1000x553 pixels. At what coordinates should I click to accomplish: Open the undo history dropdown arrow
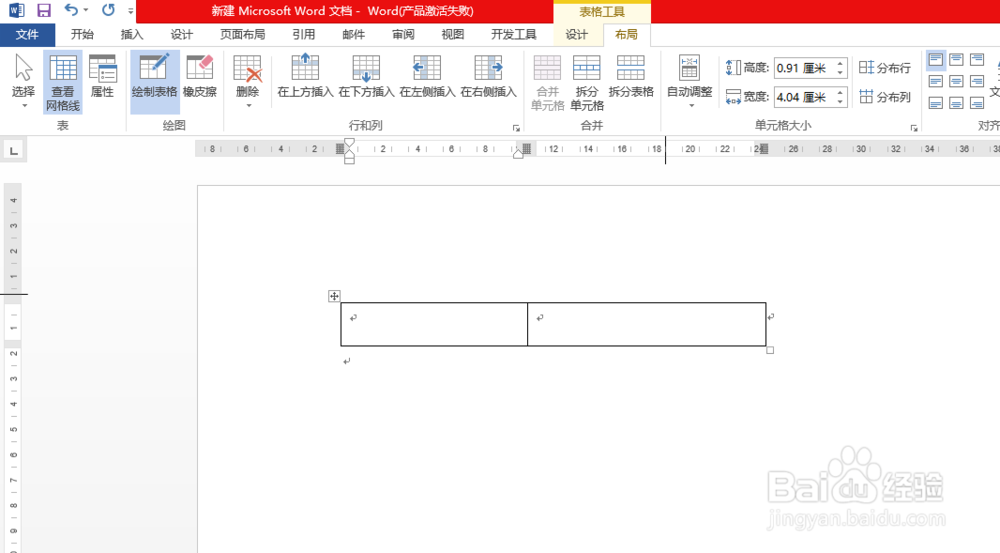tap(85, 10)
